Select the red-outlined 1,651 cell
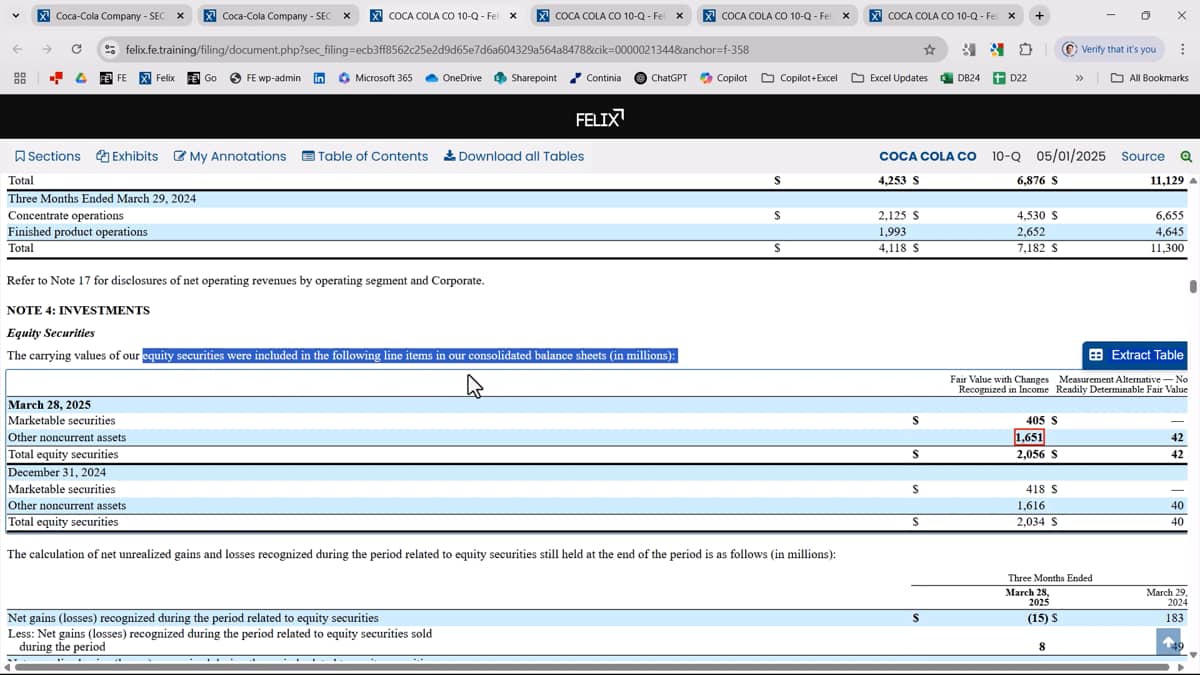Viewport: 1200px width, 675px height. point(1029,437)
